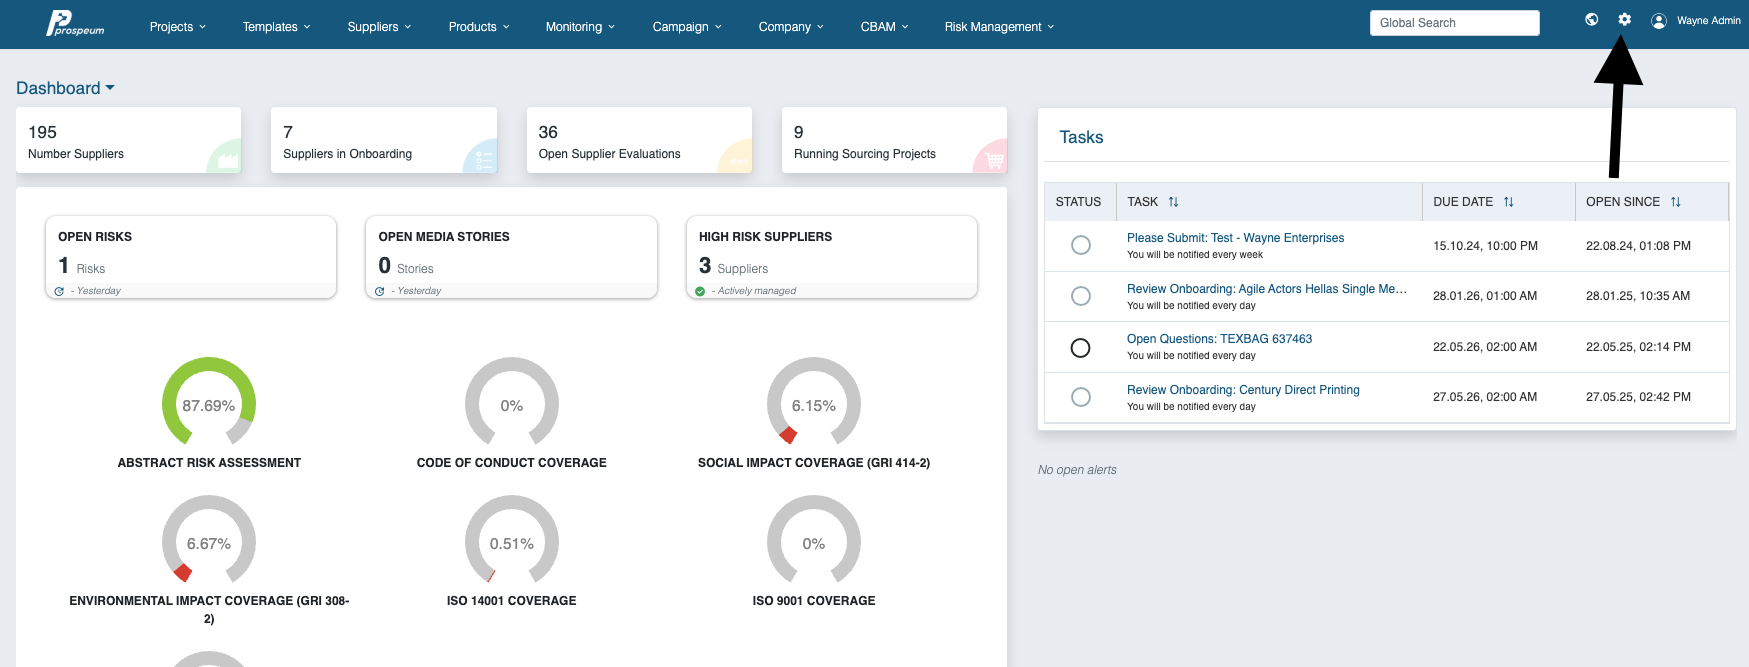
Task: Open the Dashboard dropdown heading
Action: 66,88
